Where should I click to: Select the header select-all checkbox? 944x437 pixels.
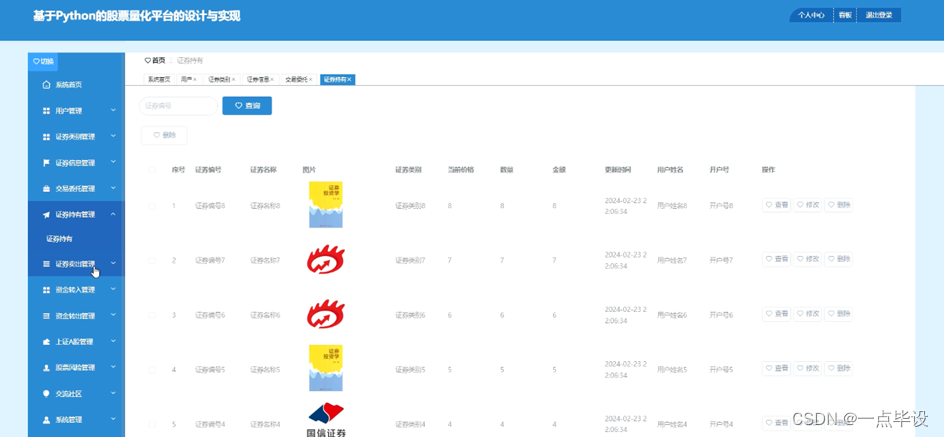(152, 170)
